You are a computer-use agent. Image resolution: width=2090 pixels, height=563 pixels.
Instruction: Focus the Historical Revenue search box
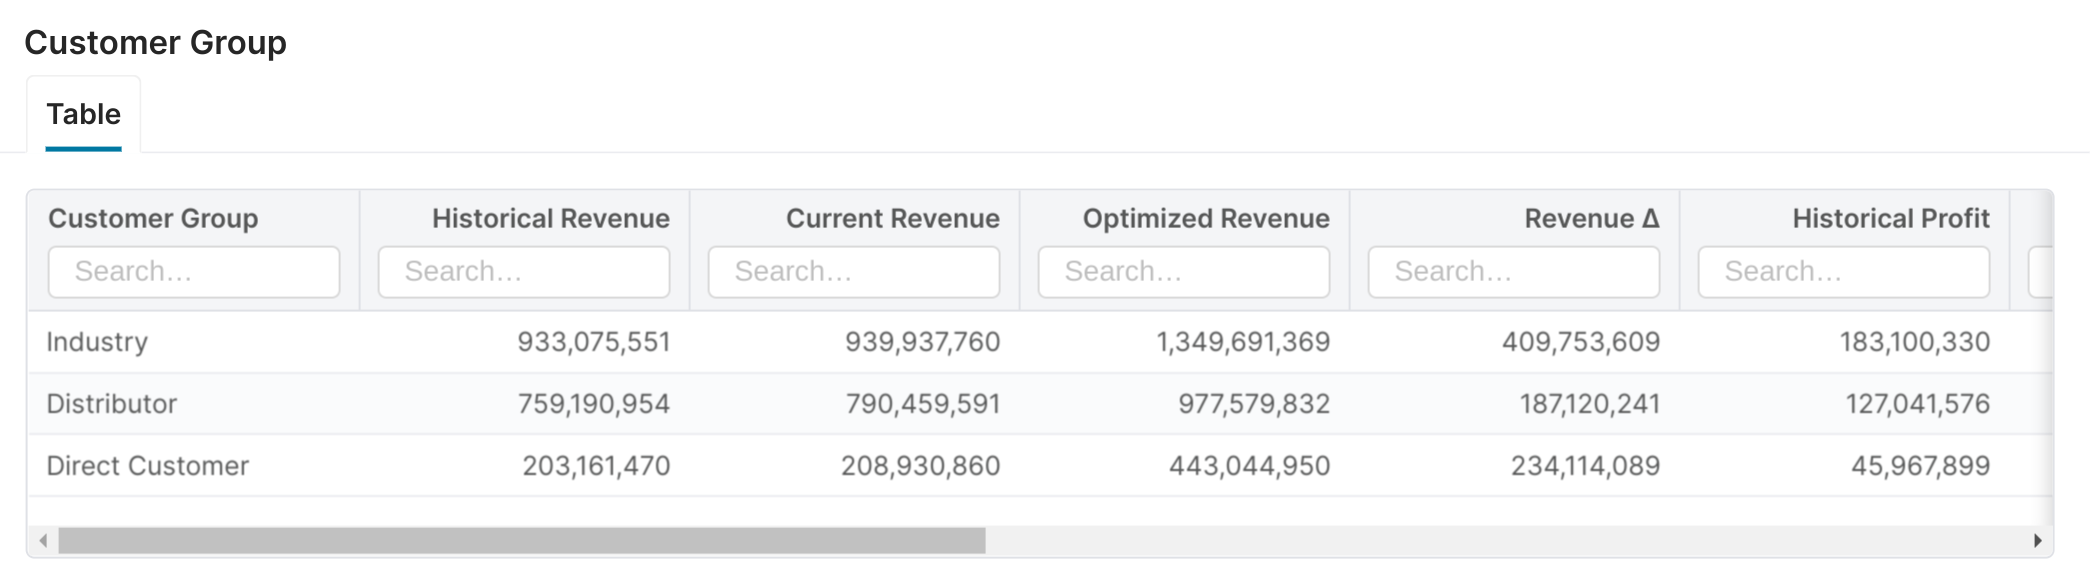(x=524, y=272)
